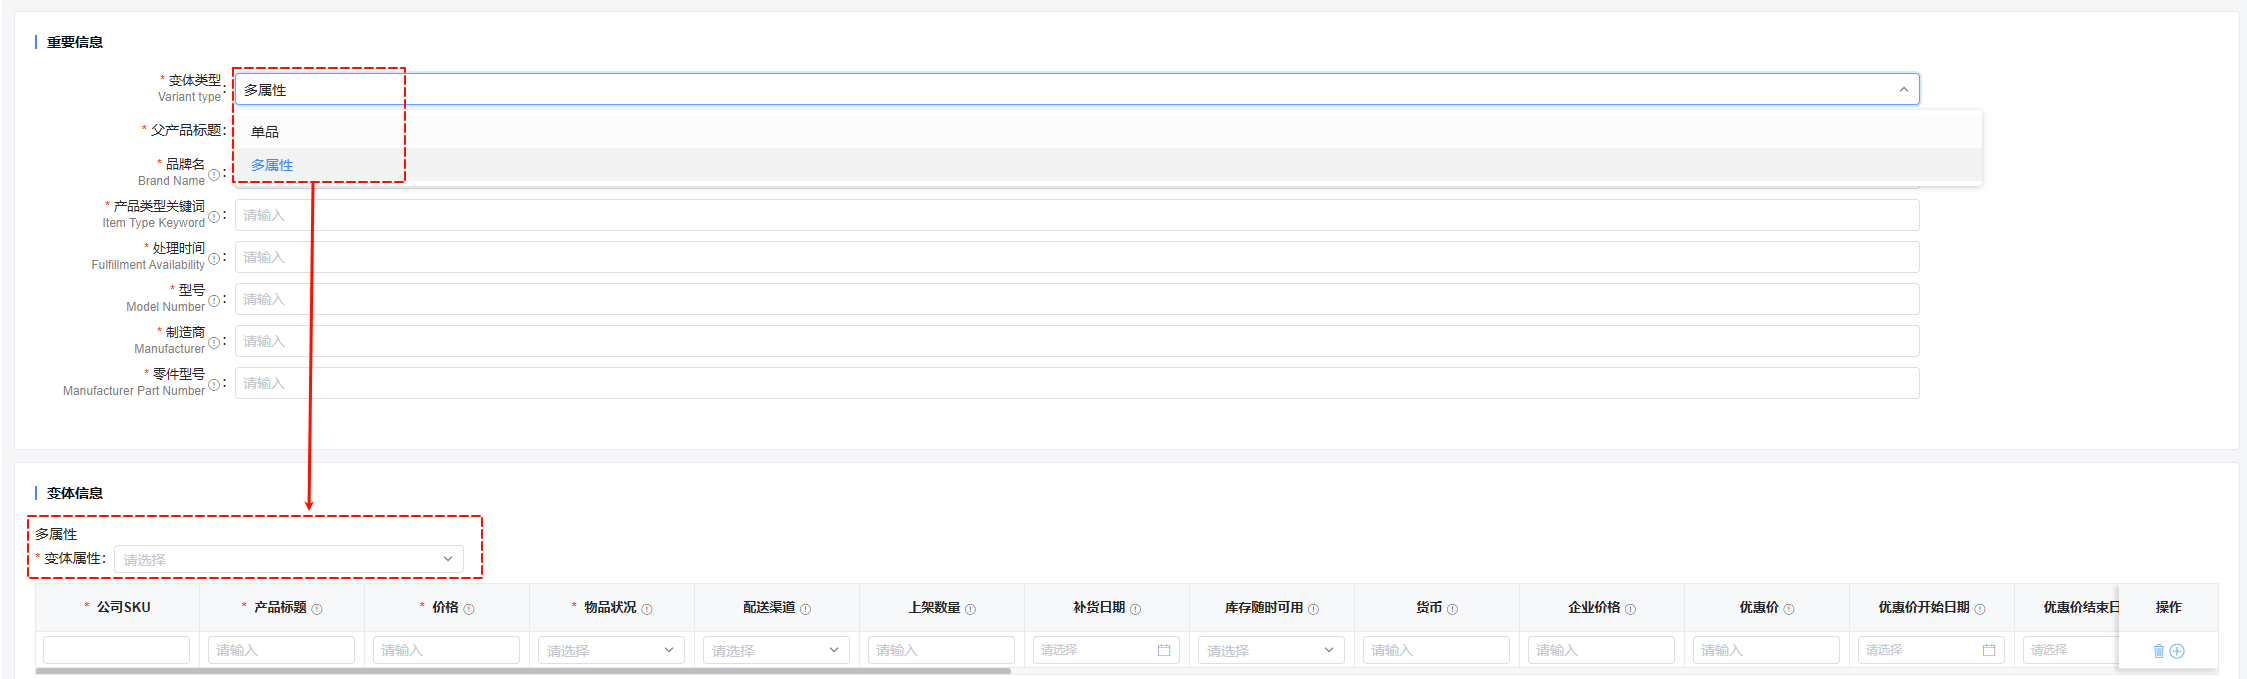The image size is (2247, 679).
Task: Open the 变体属性 select dropdown
Action: 288,559
